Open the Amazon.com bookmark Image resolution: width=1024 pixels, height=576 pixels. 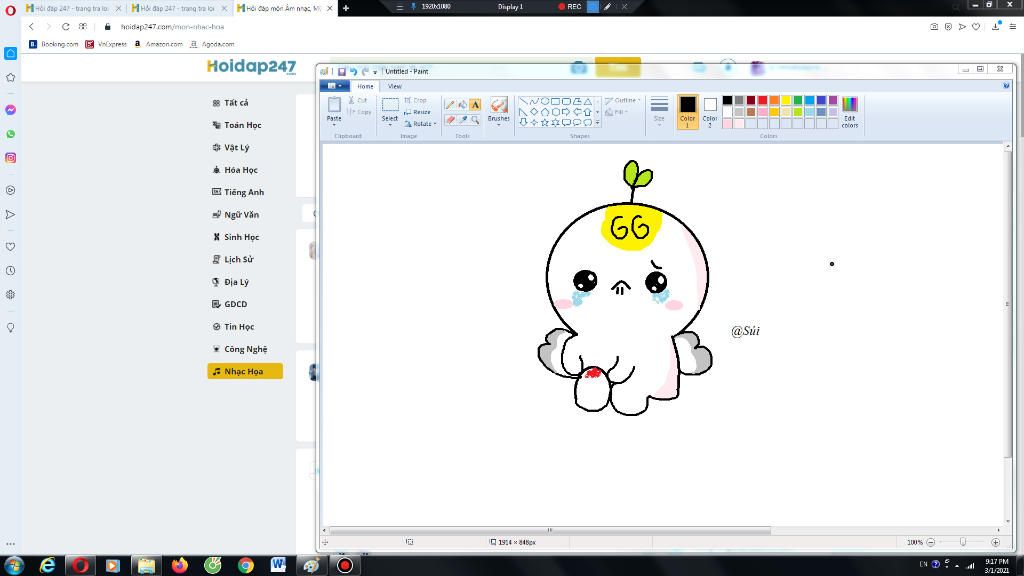tap(158, 44)
